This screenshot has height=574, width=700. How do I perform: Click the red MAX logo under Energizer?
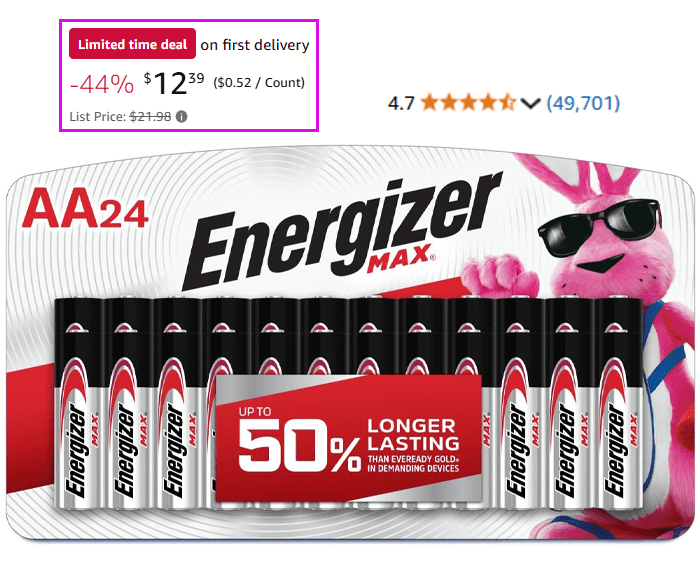400,258
